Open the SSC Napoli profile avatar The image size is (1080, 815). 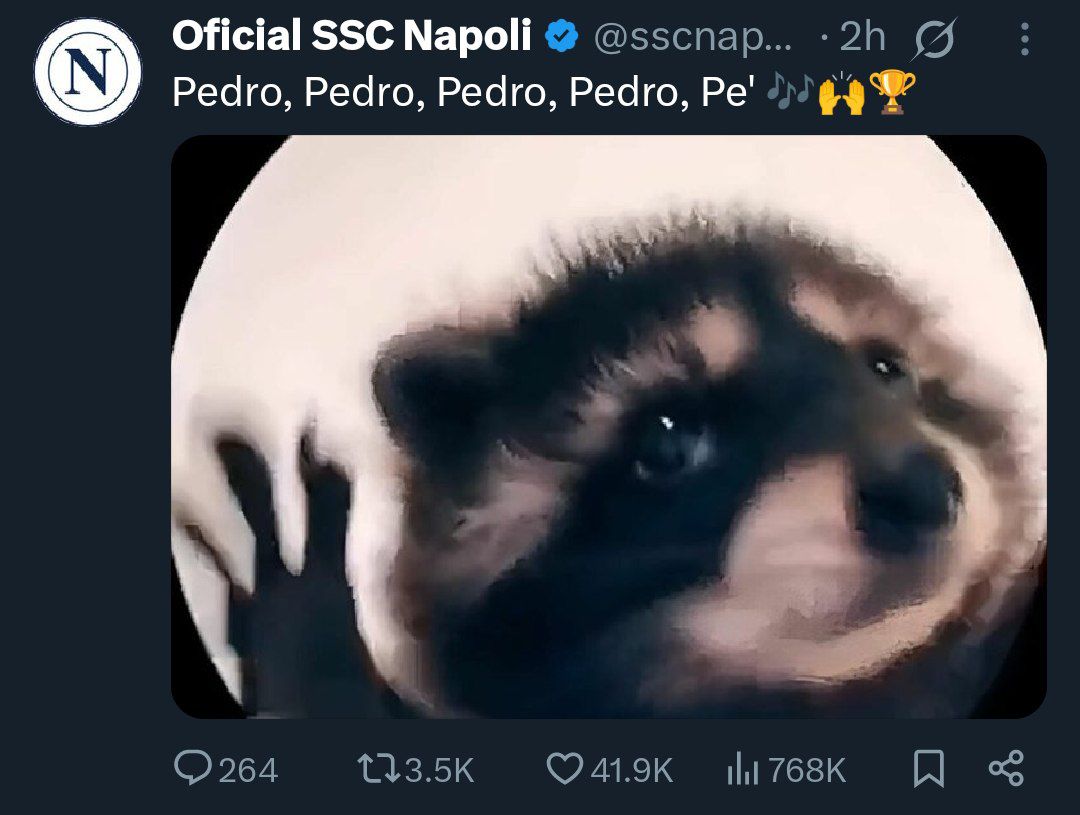pos(88,72)
